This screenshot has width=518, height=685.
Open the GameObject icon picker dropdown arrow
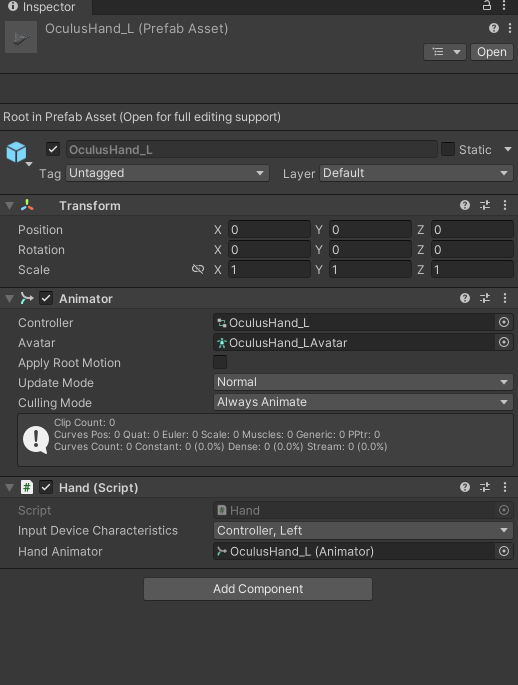pos(29,164)
